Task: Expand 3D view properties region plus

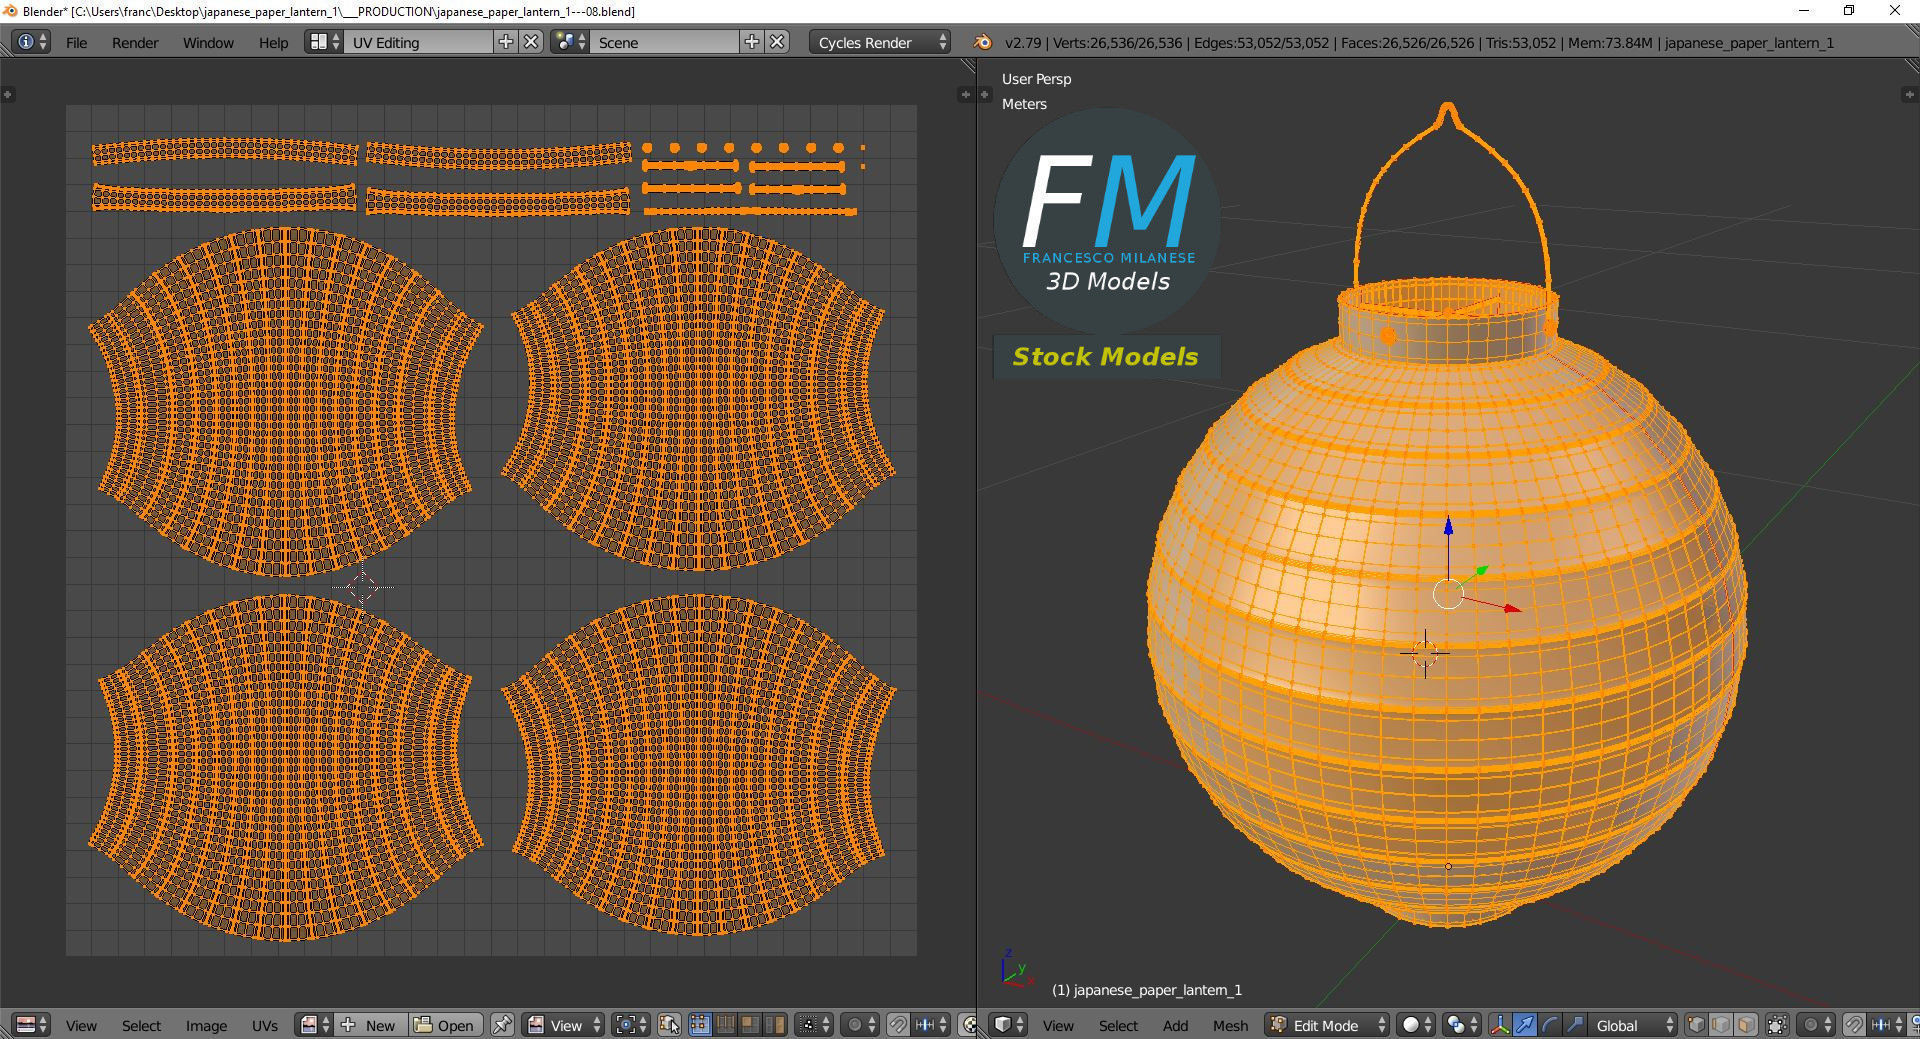Action: point(1909,94)
